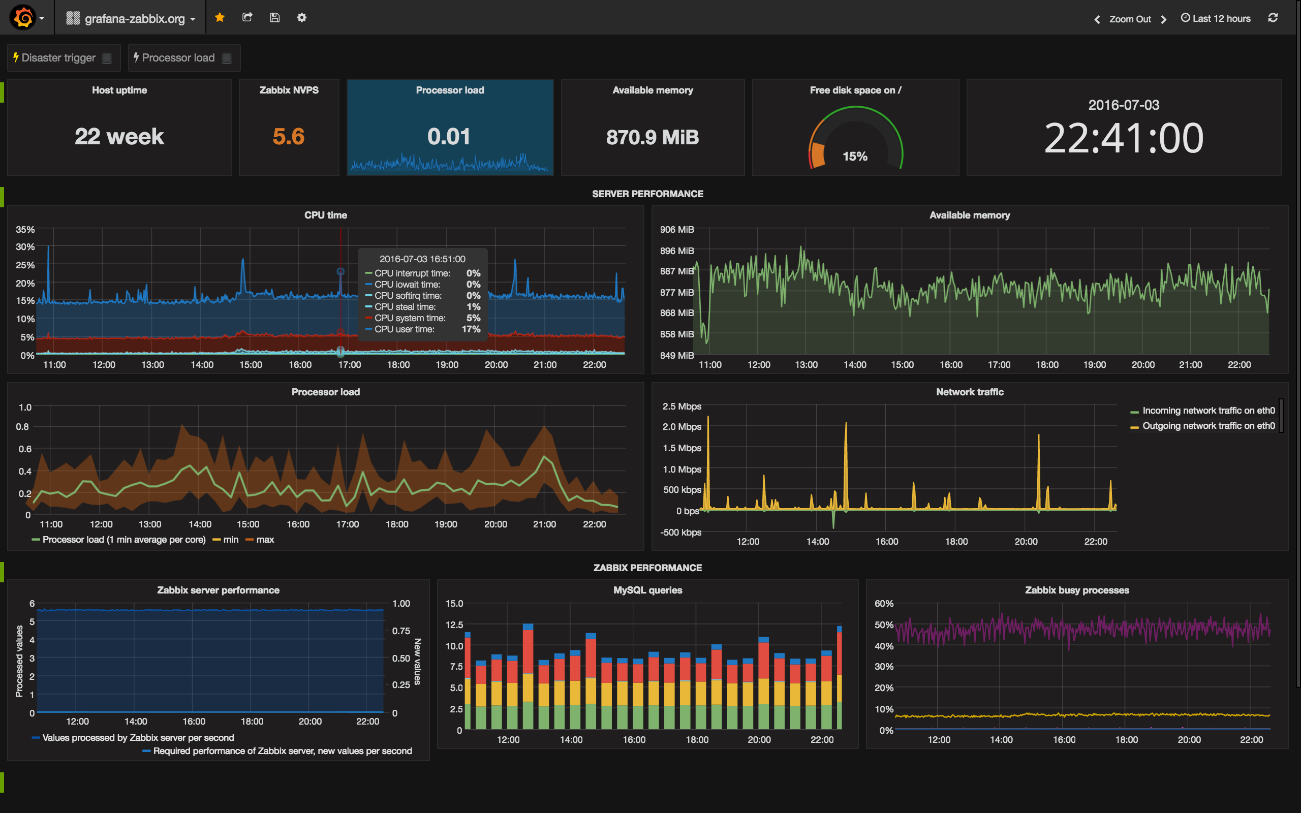1301x813 pixels.
Task: Click the Free disk space gauge
Action: [x=854, y=140]
